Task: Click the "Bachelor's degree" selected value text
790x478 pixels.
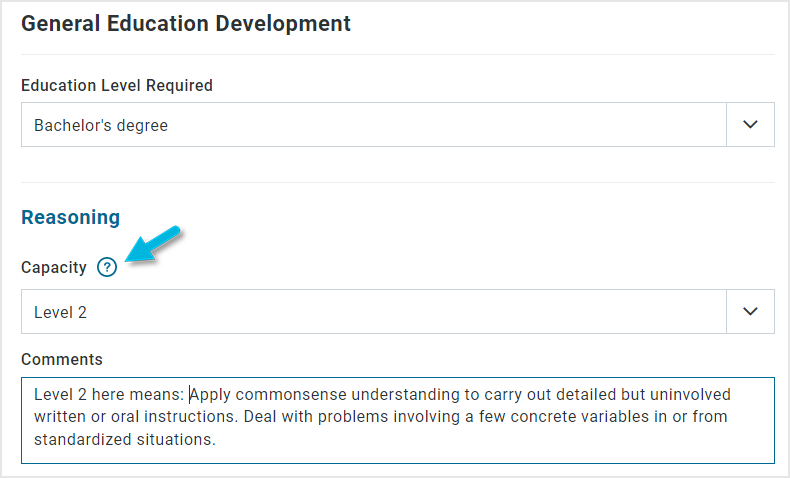Action: pyautogui.click(x=101, y=125)
